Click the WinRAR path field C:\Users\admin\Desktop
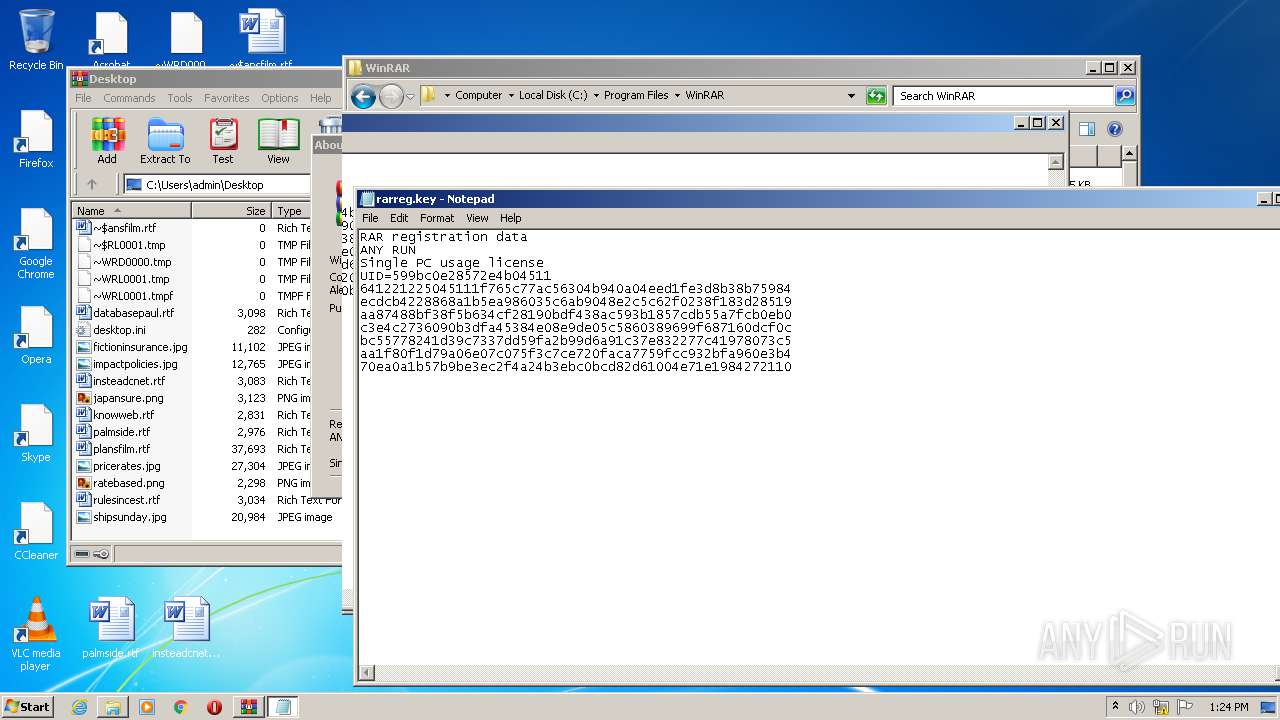1280x720 pixels. pos(216,185)
